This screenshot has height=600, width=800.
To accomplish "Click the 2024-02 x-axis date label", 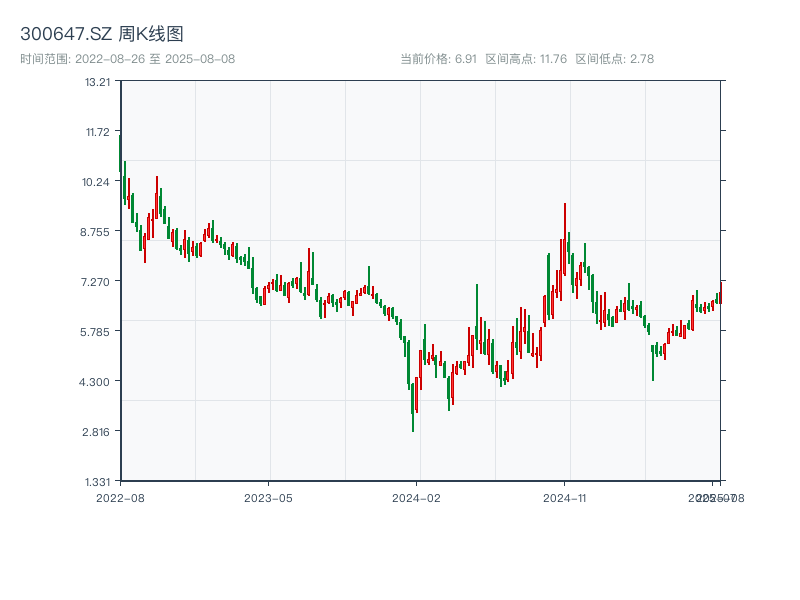I will point(417,497).
